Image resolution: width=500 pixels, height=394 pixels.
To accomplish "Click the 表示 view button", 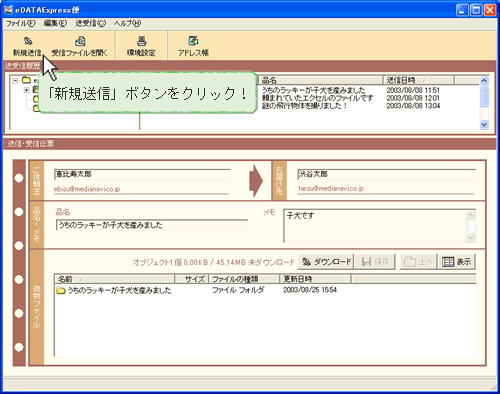I will pyautogui.click(x=457, y=262).
